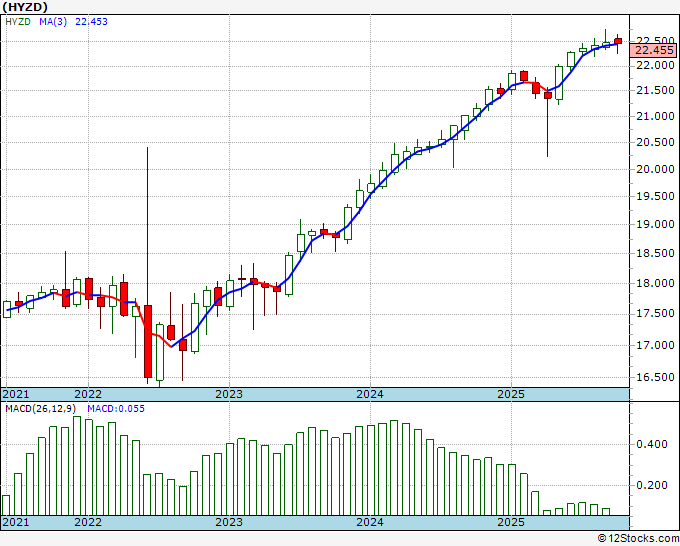Click the 18.500 price axis label
The height and width of the screenshot is (546, 680).
pyautogui.click(x=655, y=253)
